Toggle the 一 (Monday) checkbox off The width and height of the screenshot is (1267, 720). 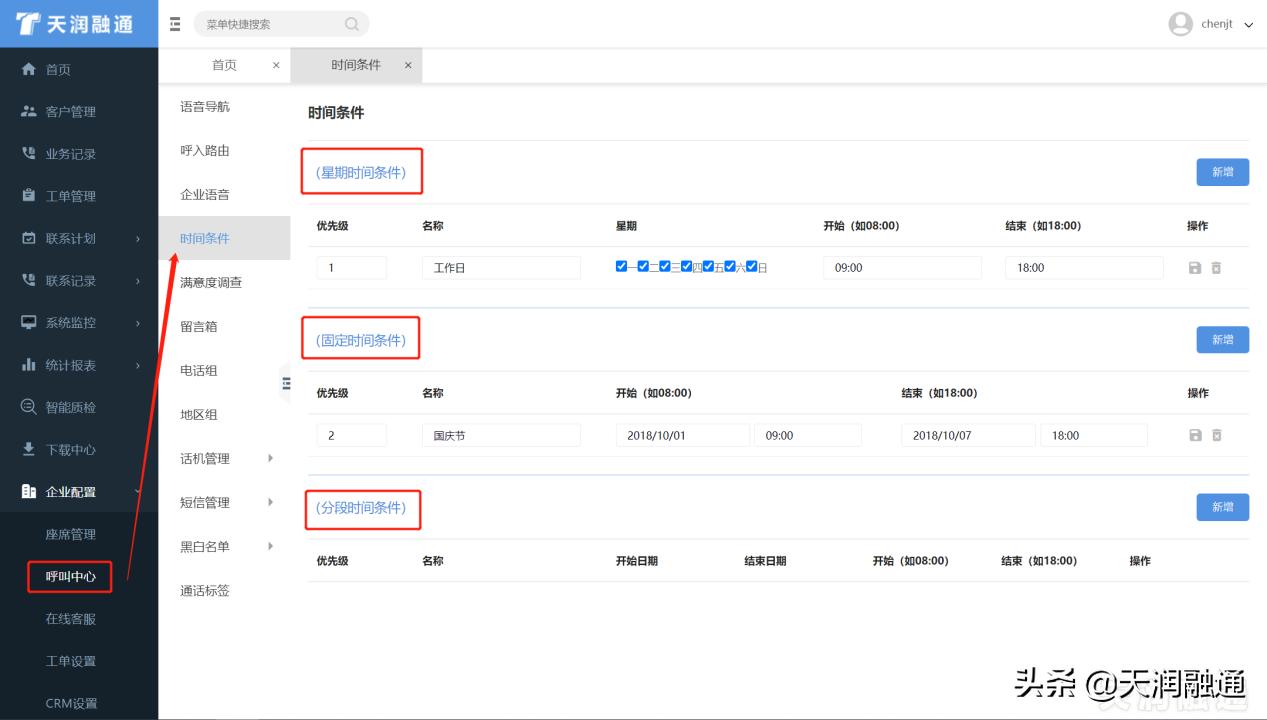pyautogui.click(x=621, y=266)
